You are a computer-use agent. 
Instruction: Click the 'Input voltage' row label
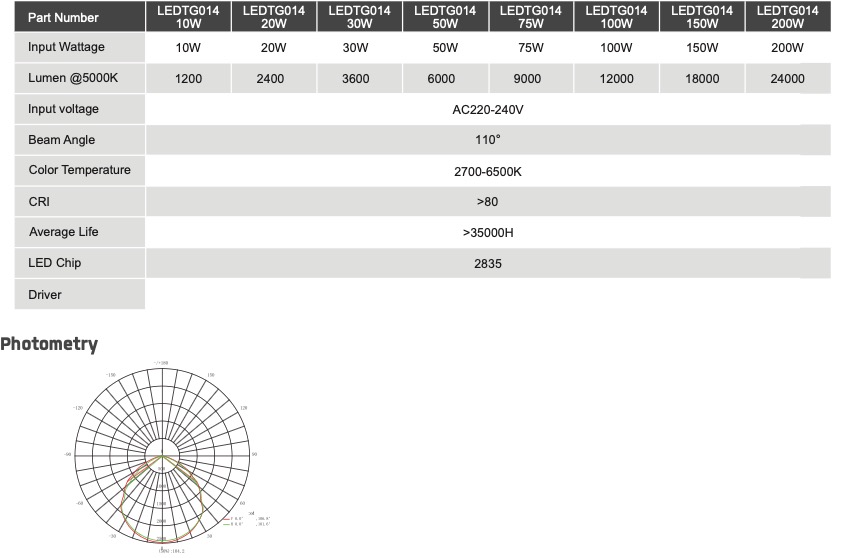coord(79,109)
